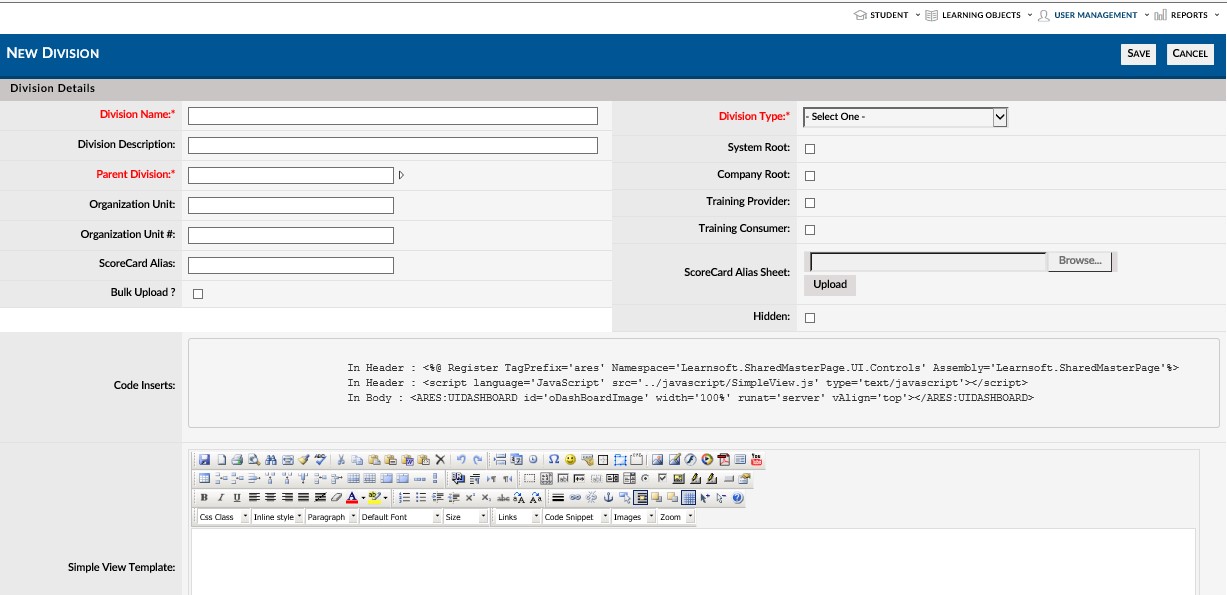
Task: Open the Reports menu
Action: (x=1188, y=15)
